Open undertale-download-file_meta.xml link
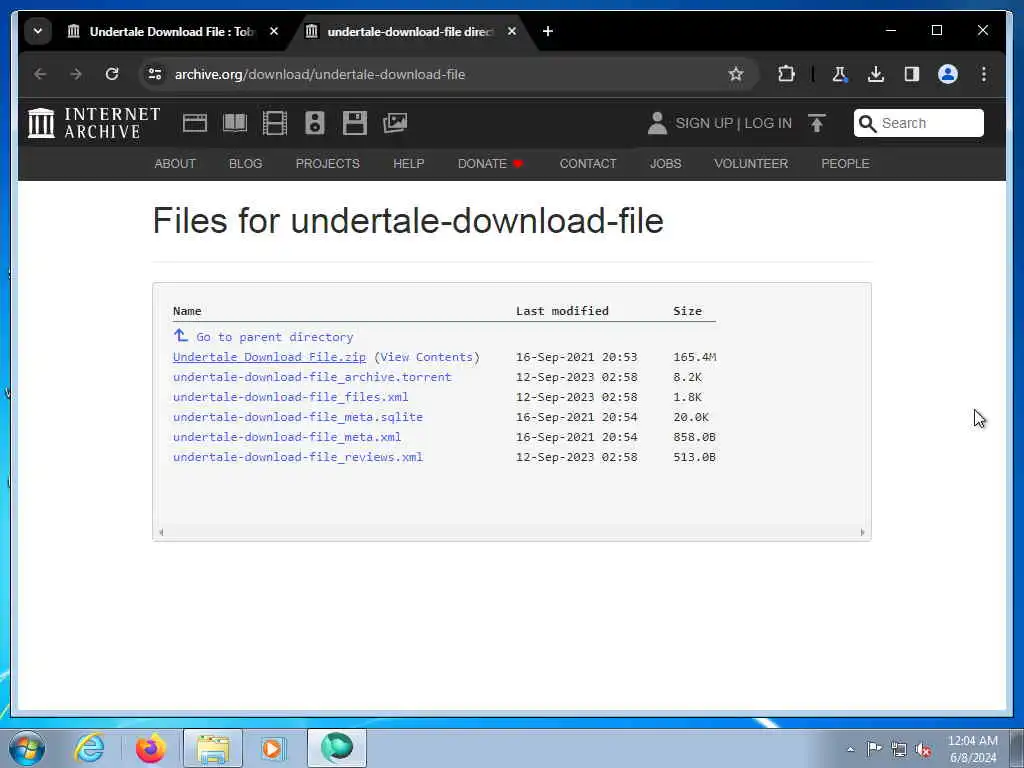 tap(287, 437)
